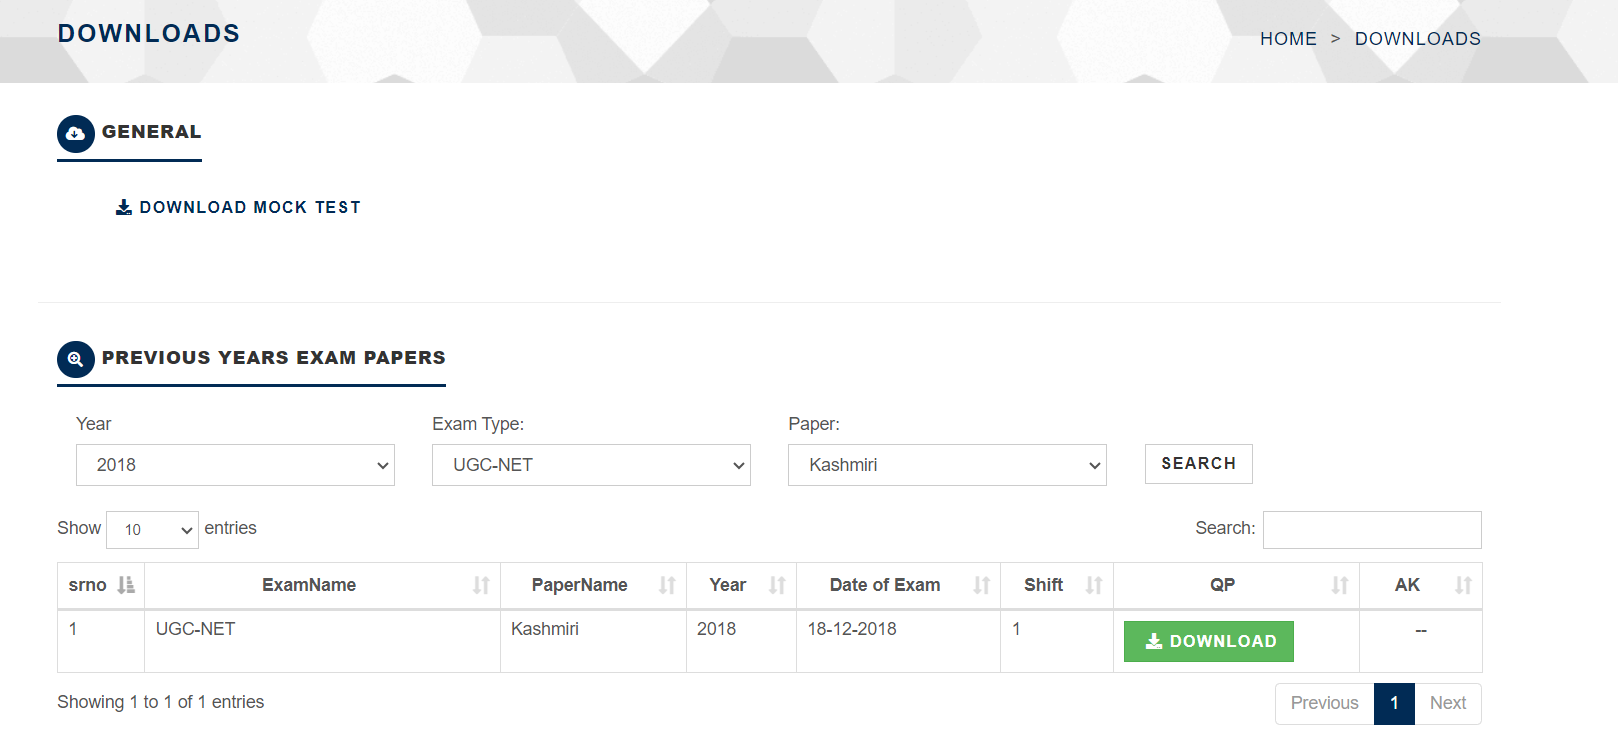Click into the table Search field
The height and width of the screenshot is (743, 1618).
point(1371,530)
